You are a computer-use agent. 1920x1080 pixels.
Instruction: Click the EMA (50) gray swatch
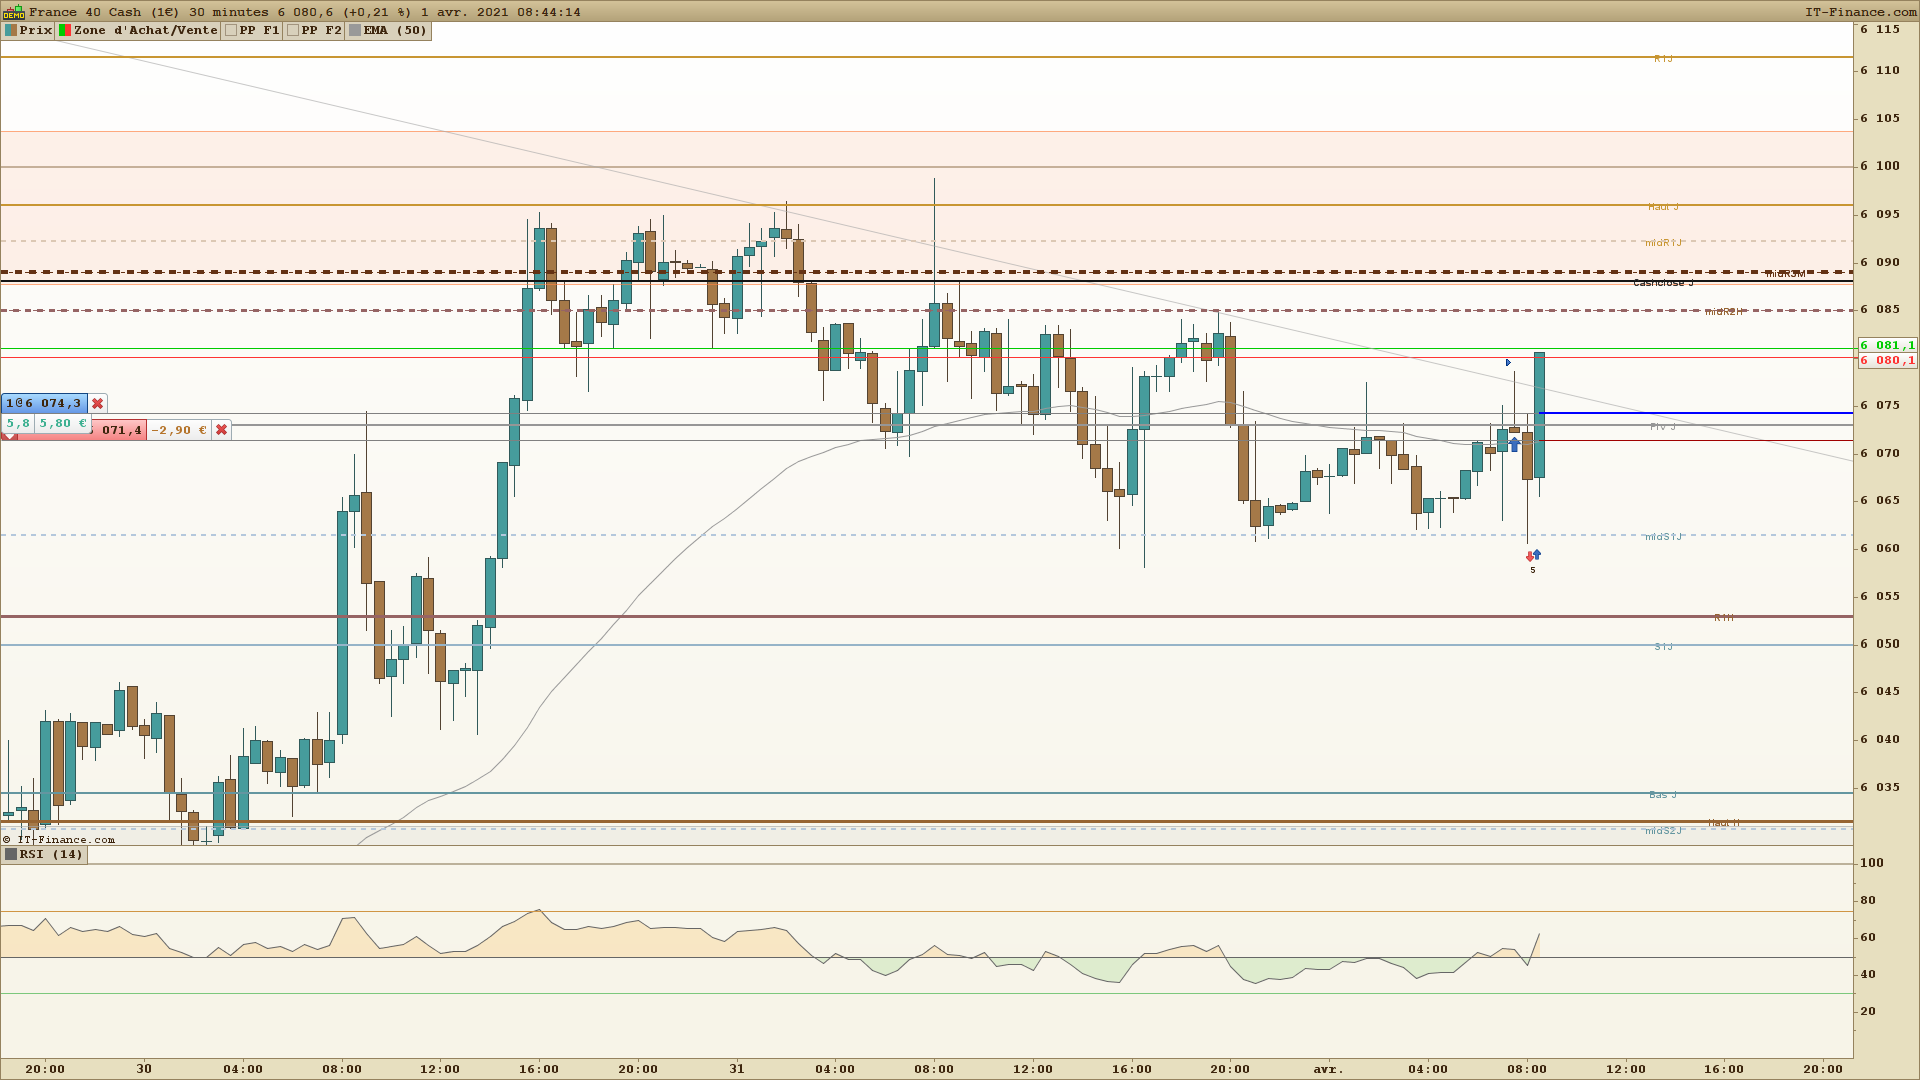(355, 31)
